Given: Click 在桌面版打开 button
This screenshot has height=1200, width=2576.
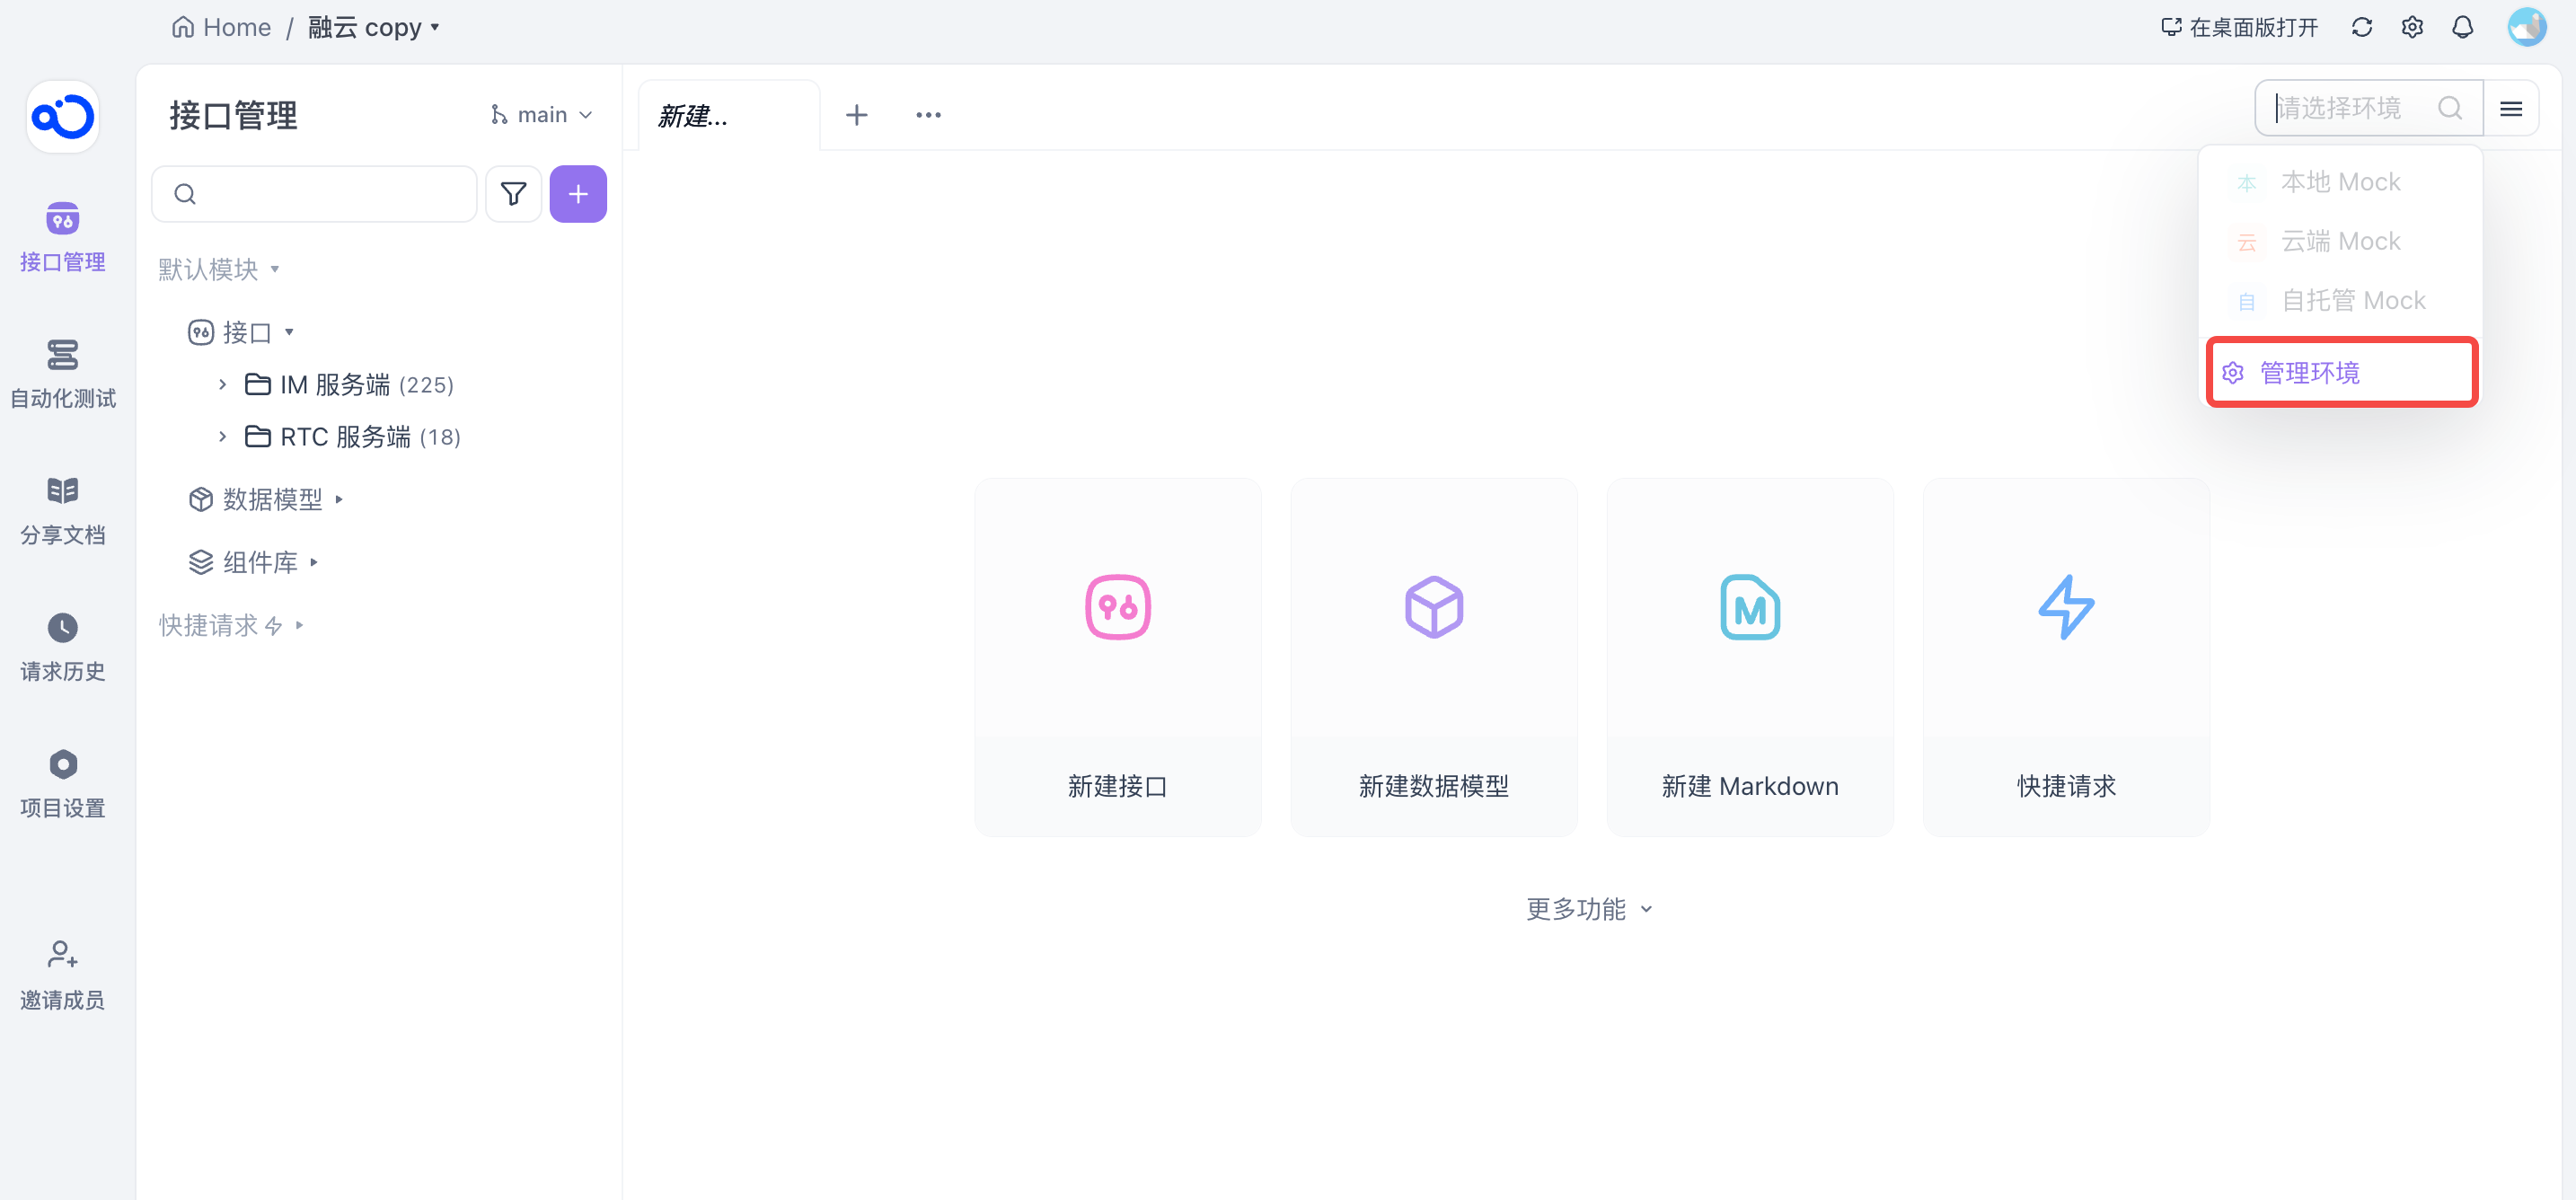Looking at the screenshot, I should click(x=2239, y=27).
